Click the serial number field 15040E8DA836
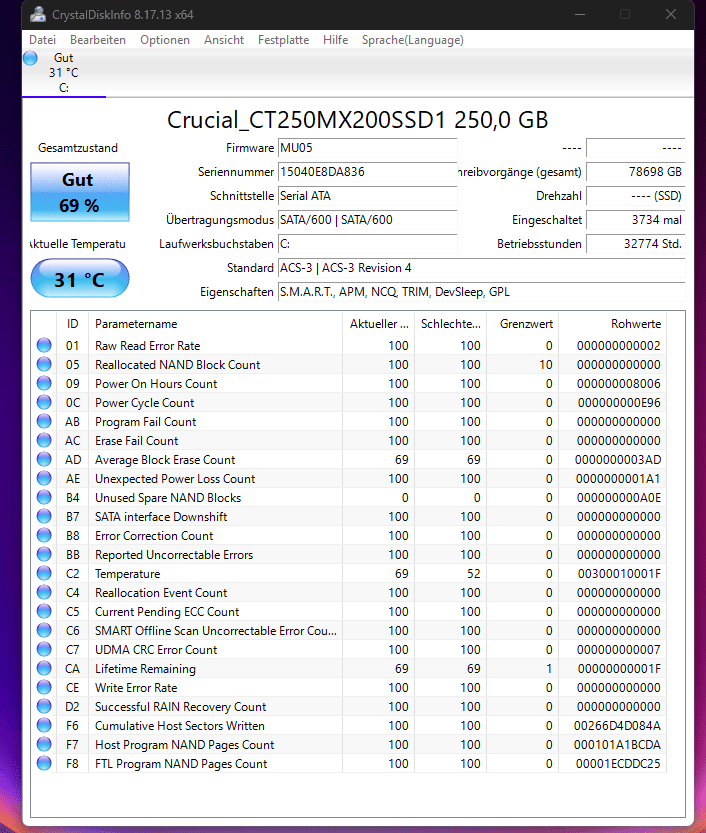706x833 pixels. tap(367, 172)
